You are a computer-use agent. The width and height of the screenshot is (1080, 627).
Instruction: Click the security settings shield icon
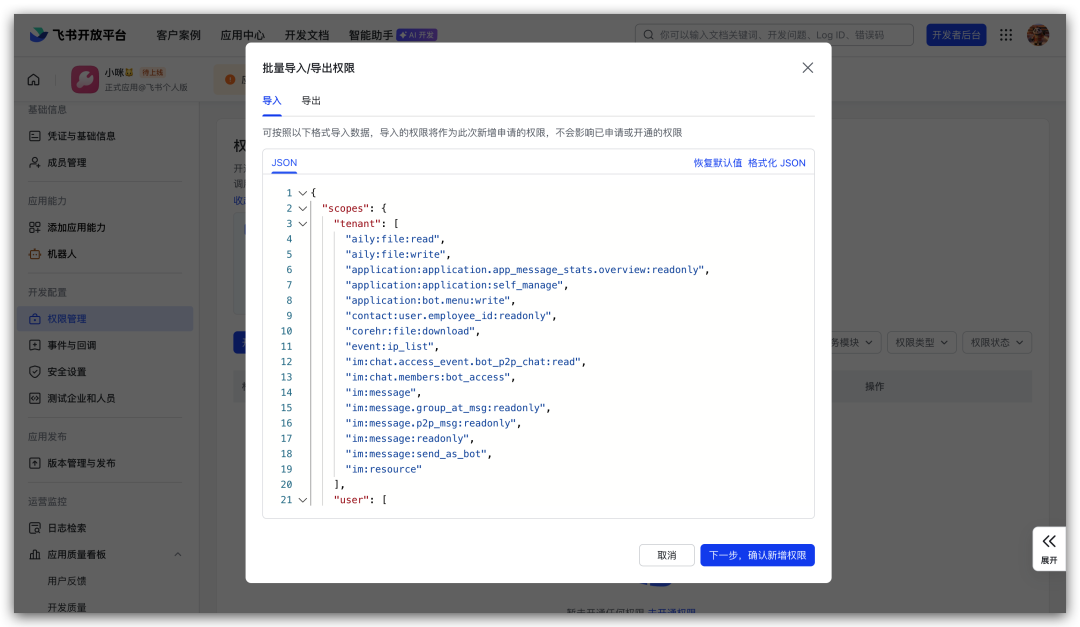35,372
